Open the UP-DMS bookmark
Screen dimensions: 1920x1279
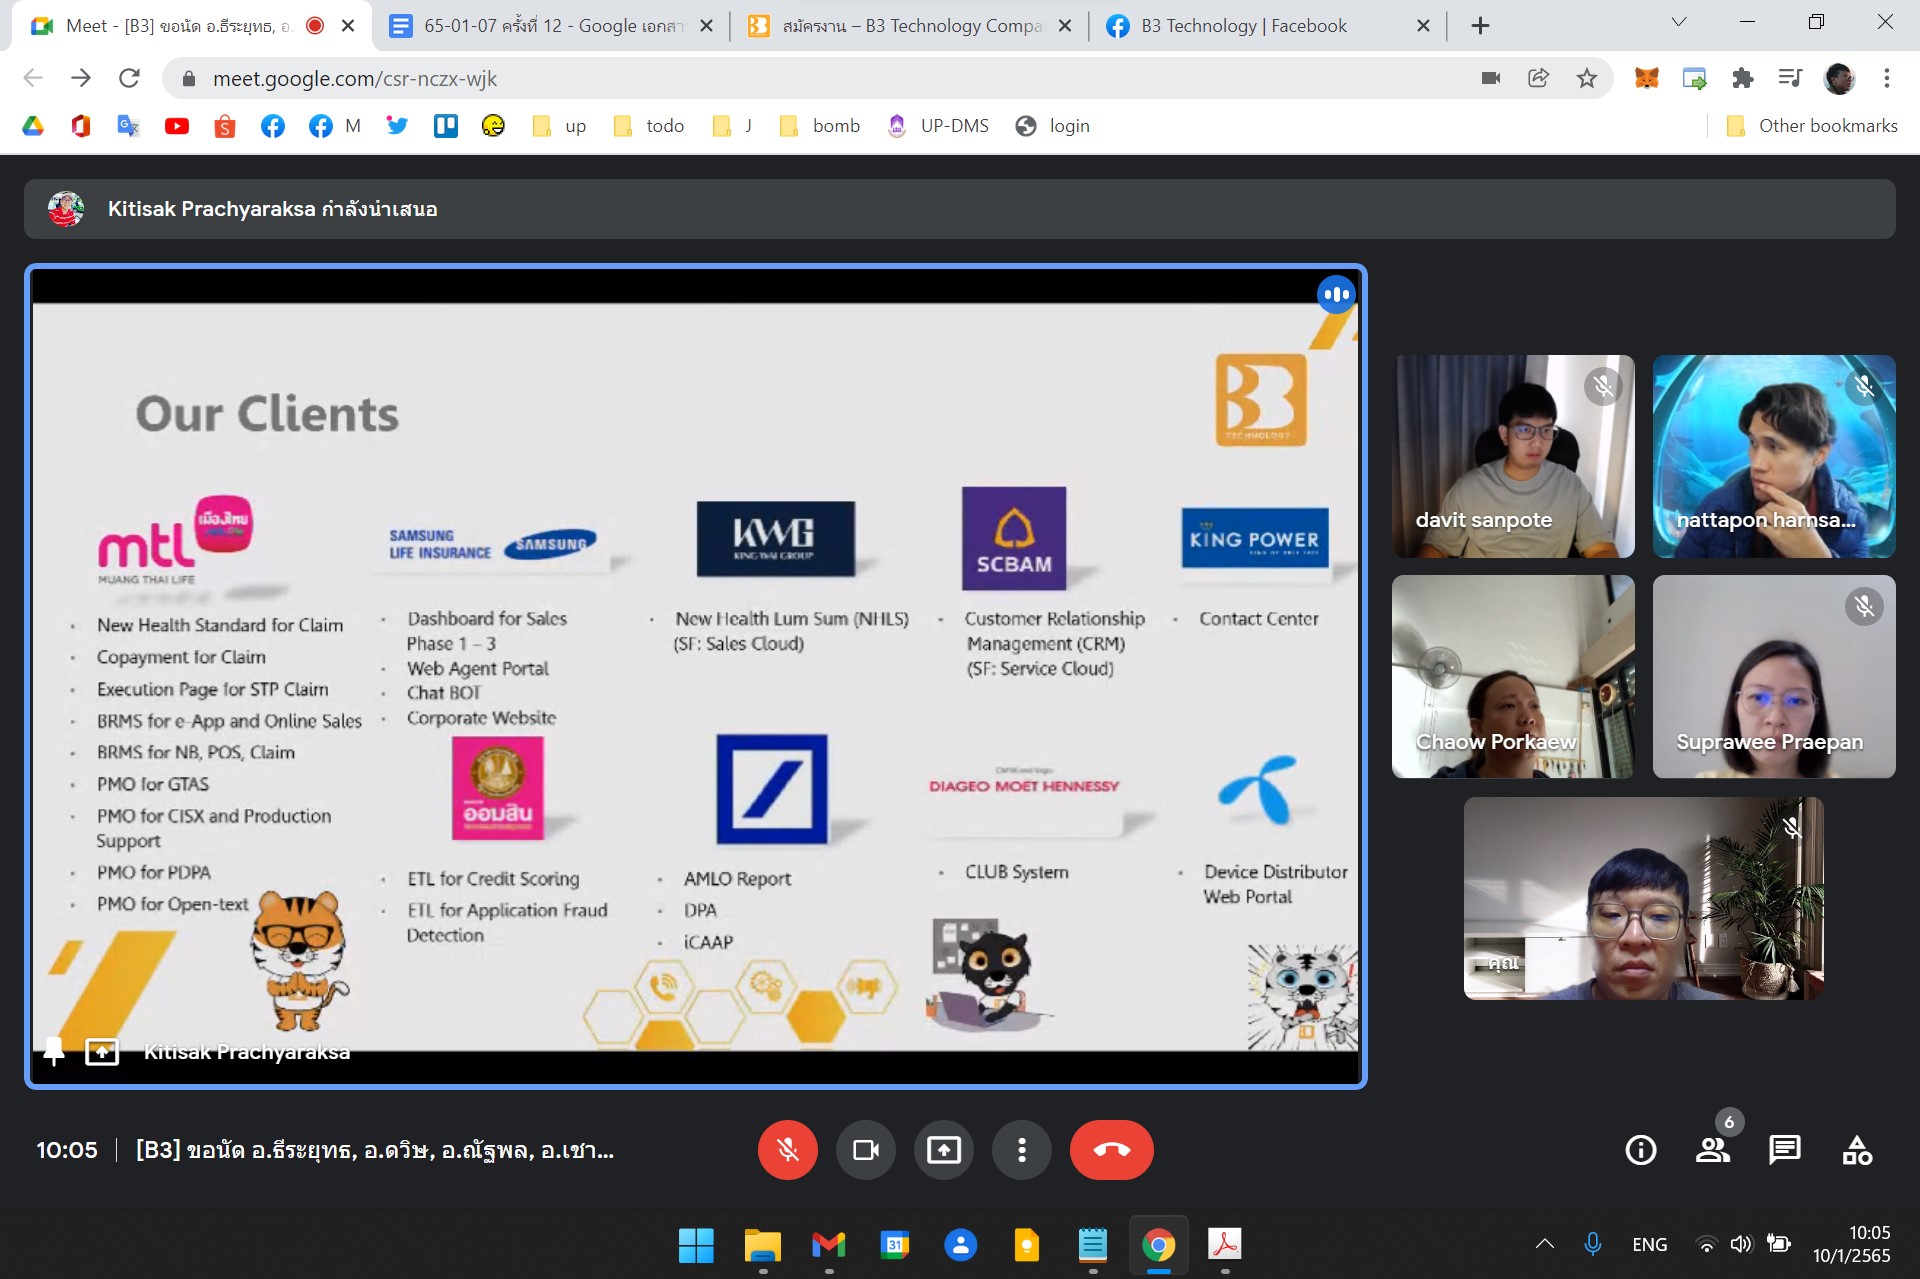click(938, 126)
